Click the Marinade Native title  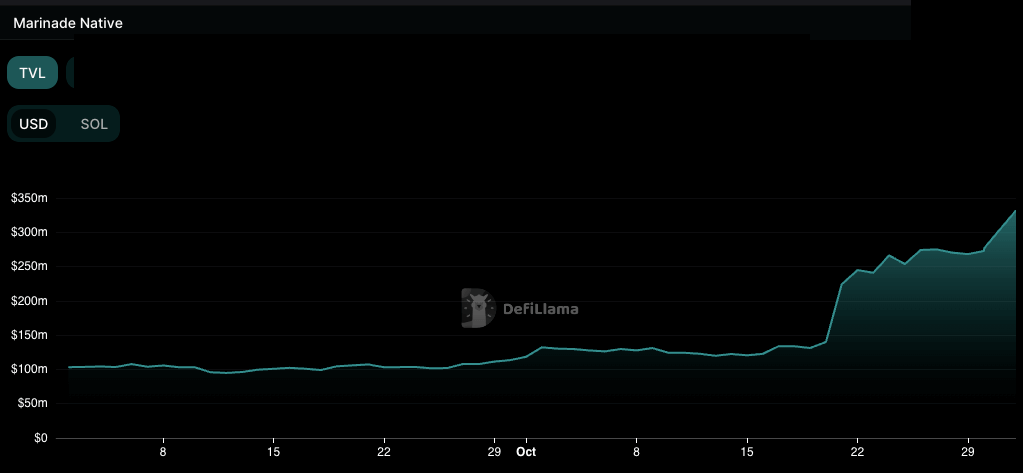[x=68, y=23]
